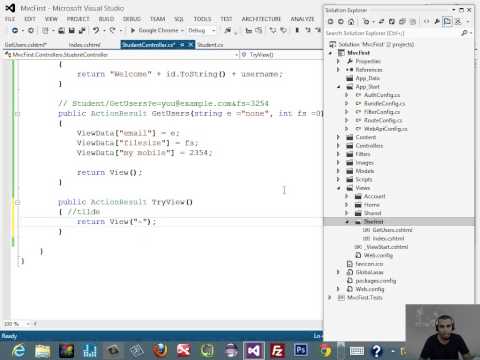Switch to the GetUsers.cshtml tab
Image resolution: width=480 pixels, height=360 pixels.
[26, 45]
